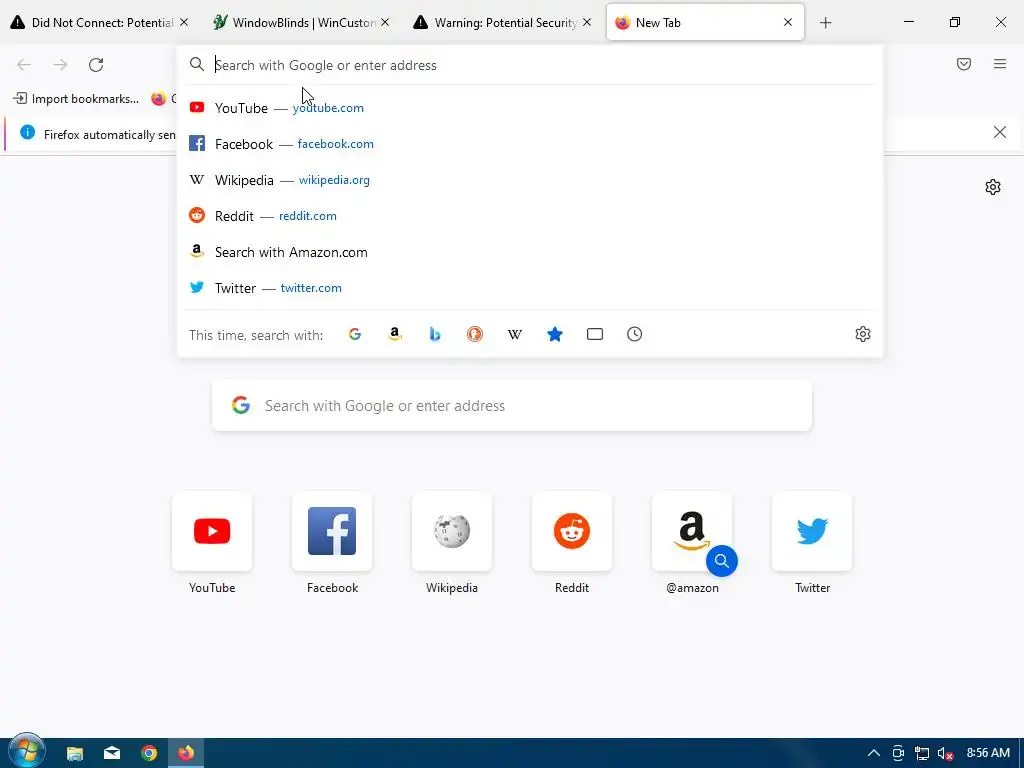Search this time with Bing icon
1024x768 pixels.
[x=435, y=334]
